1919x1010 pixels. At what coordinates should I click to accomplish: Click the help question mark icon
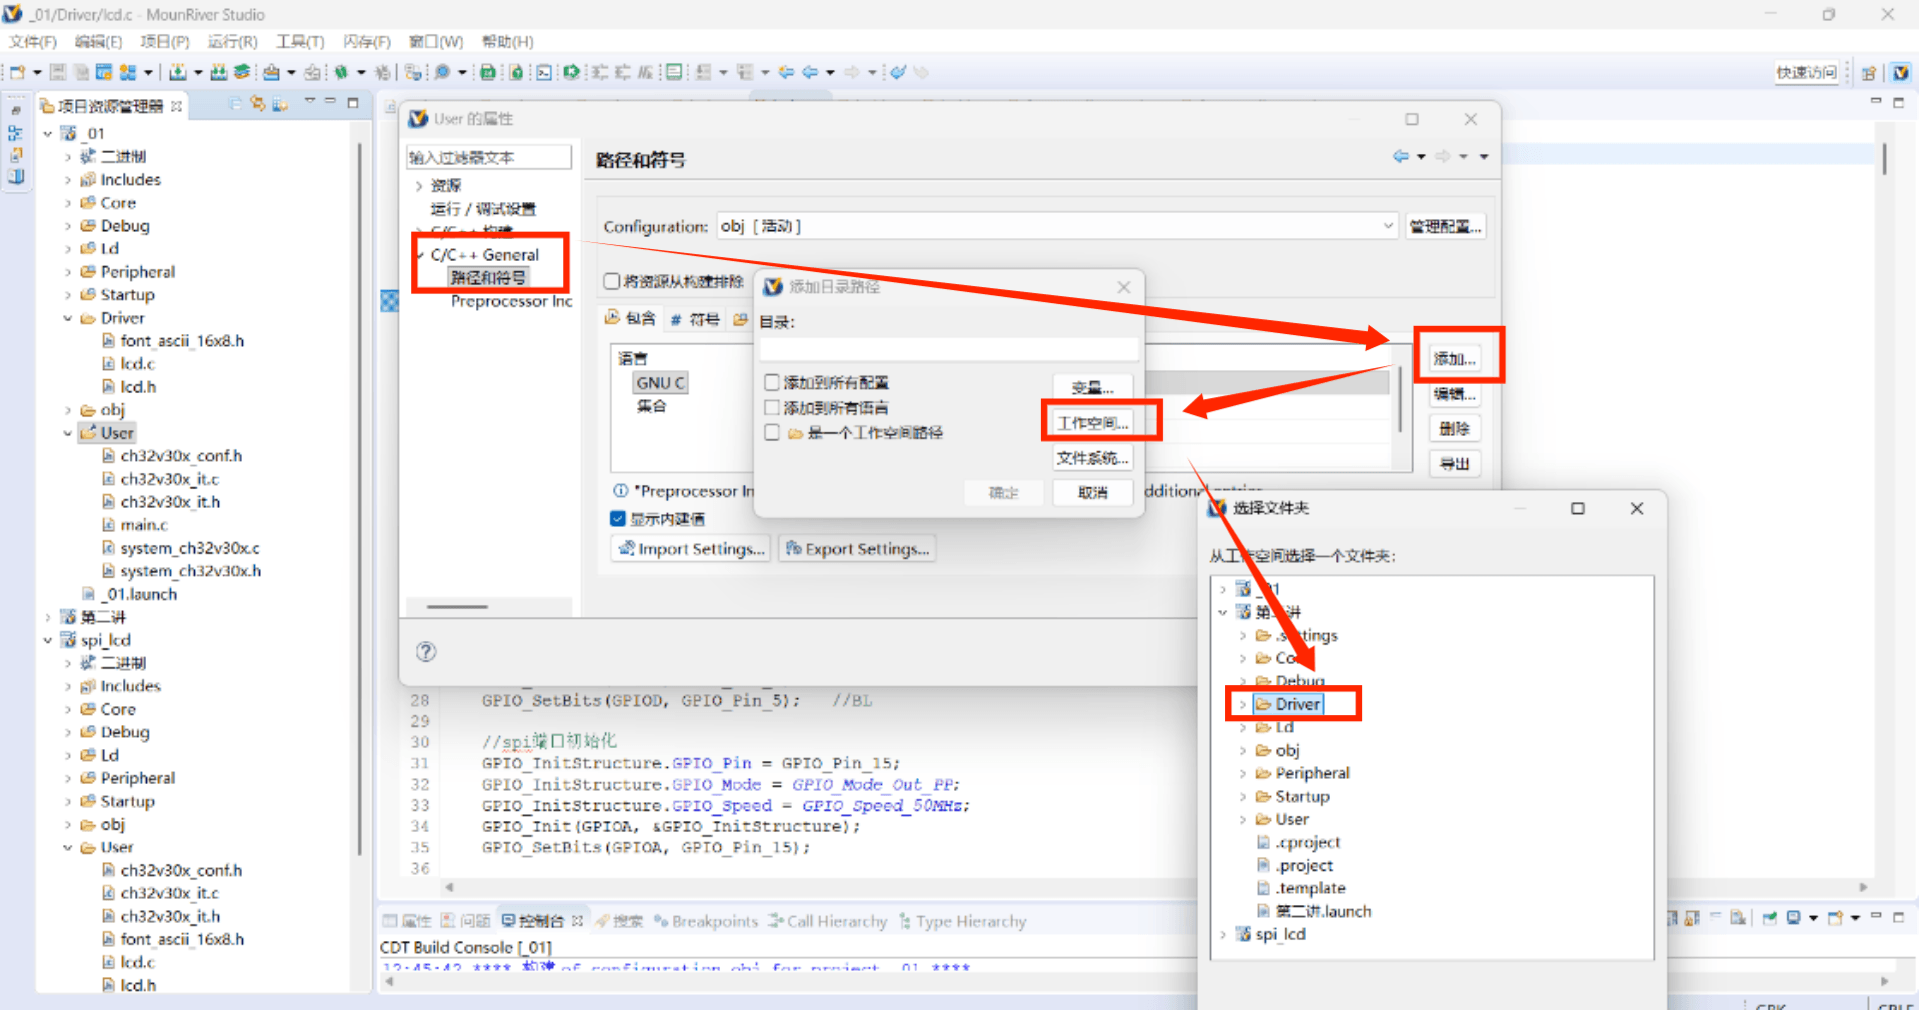[x=426, y=652]
